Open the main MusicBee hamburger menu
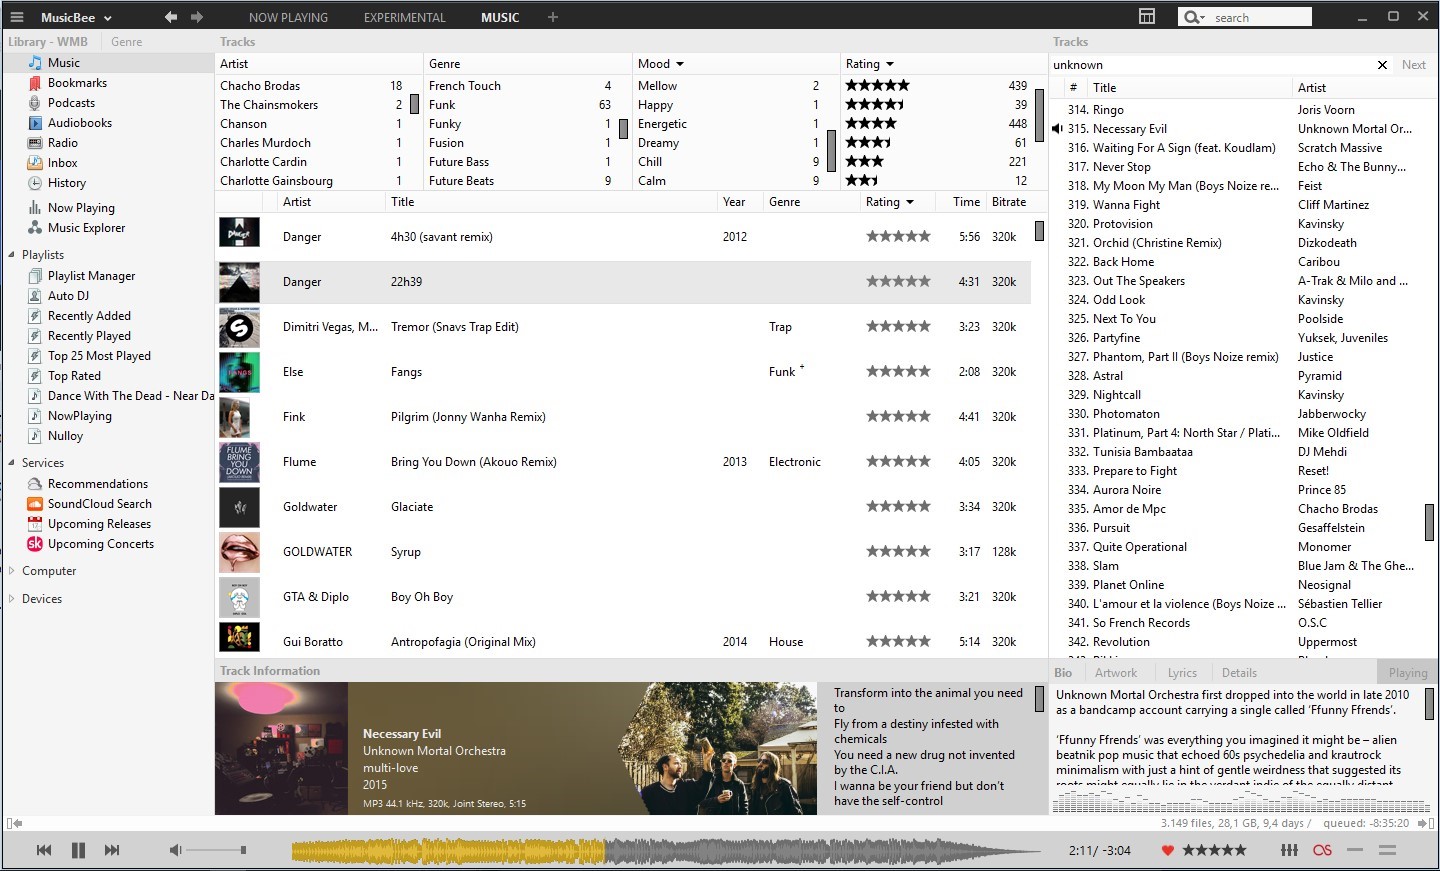Screen dimensions: 1440x871 (x=16, y=16)
